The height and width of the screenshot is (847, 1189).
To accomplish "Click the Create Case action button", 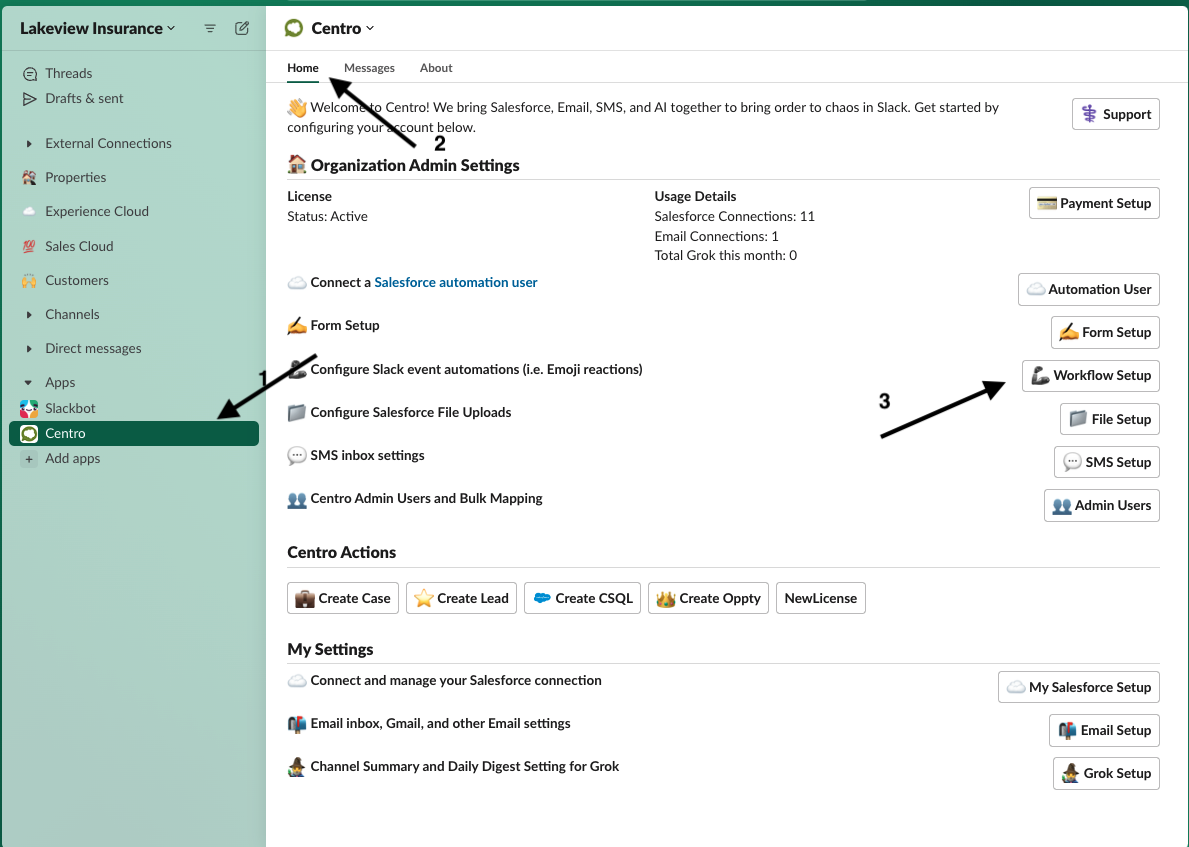I will pos(343,598).
